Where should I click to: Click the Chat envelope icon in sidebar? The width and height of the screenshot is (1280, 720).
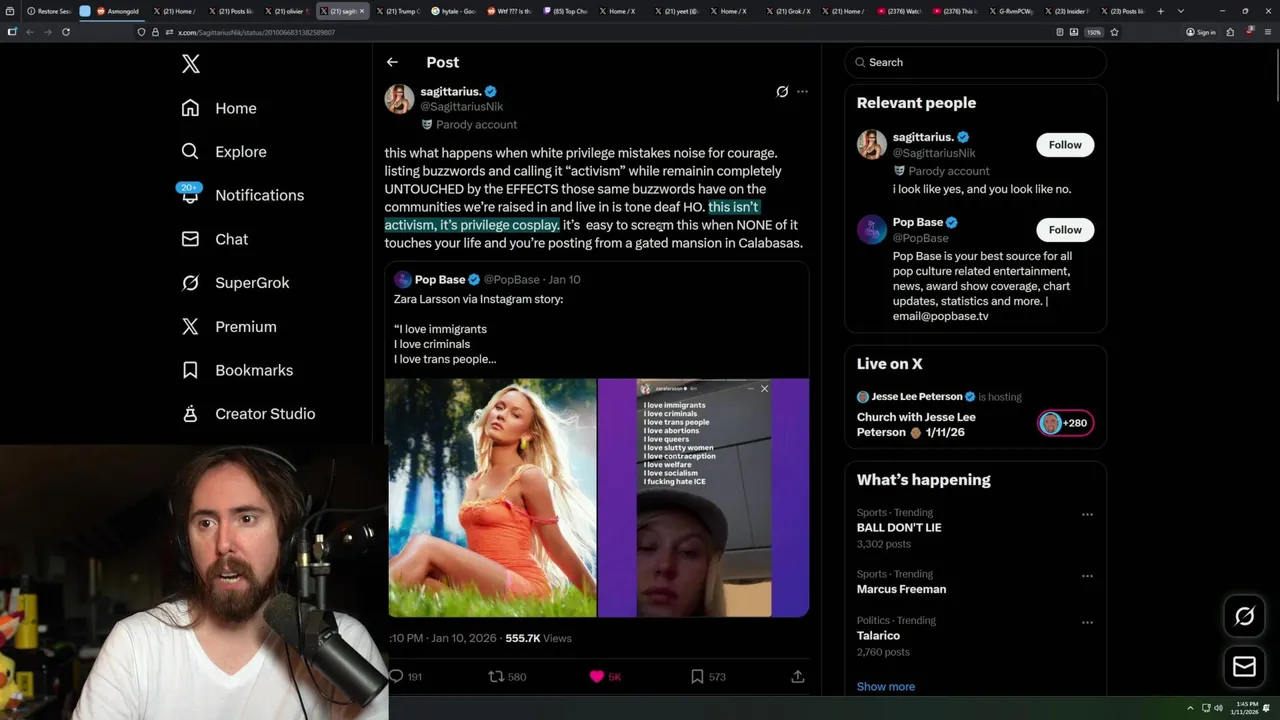tap(190, 239)
